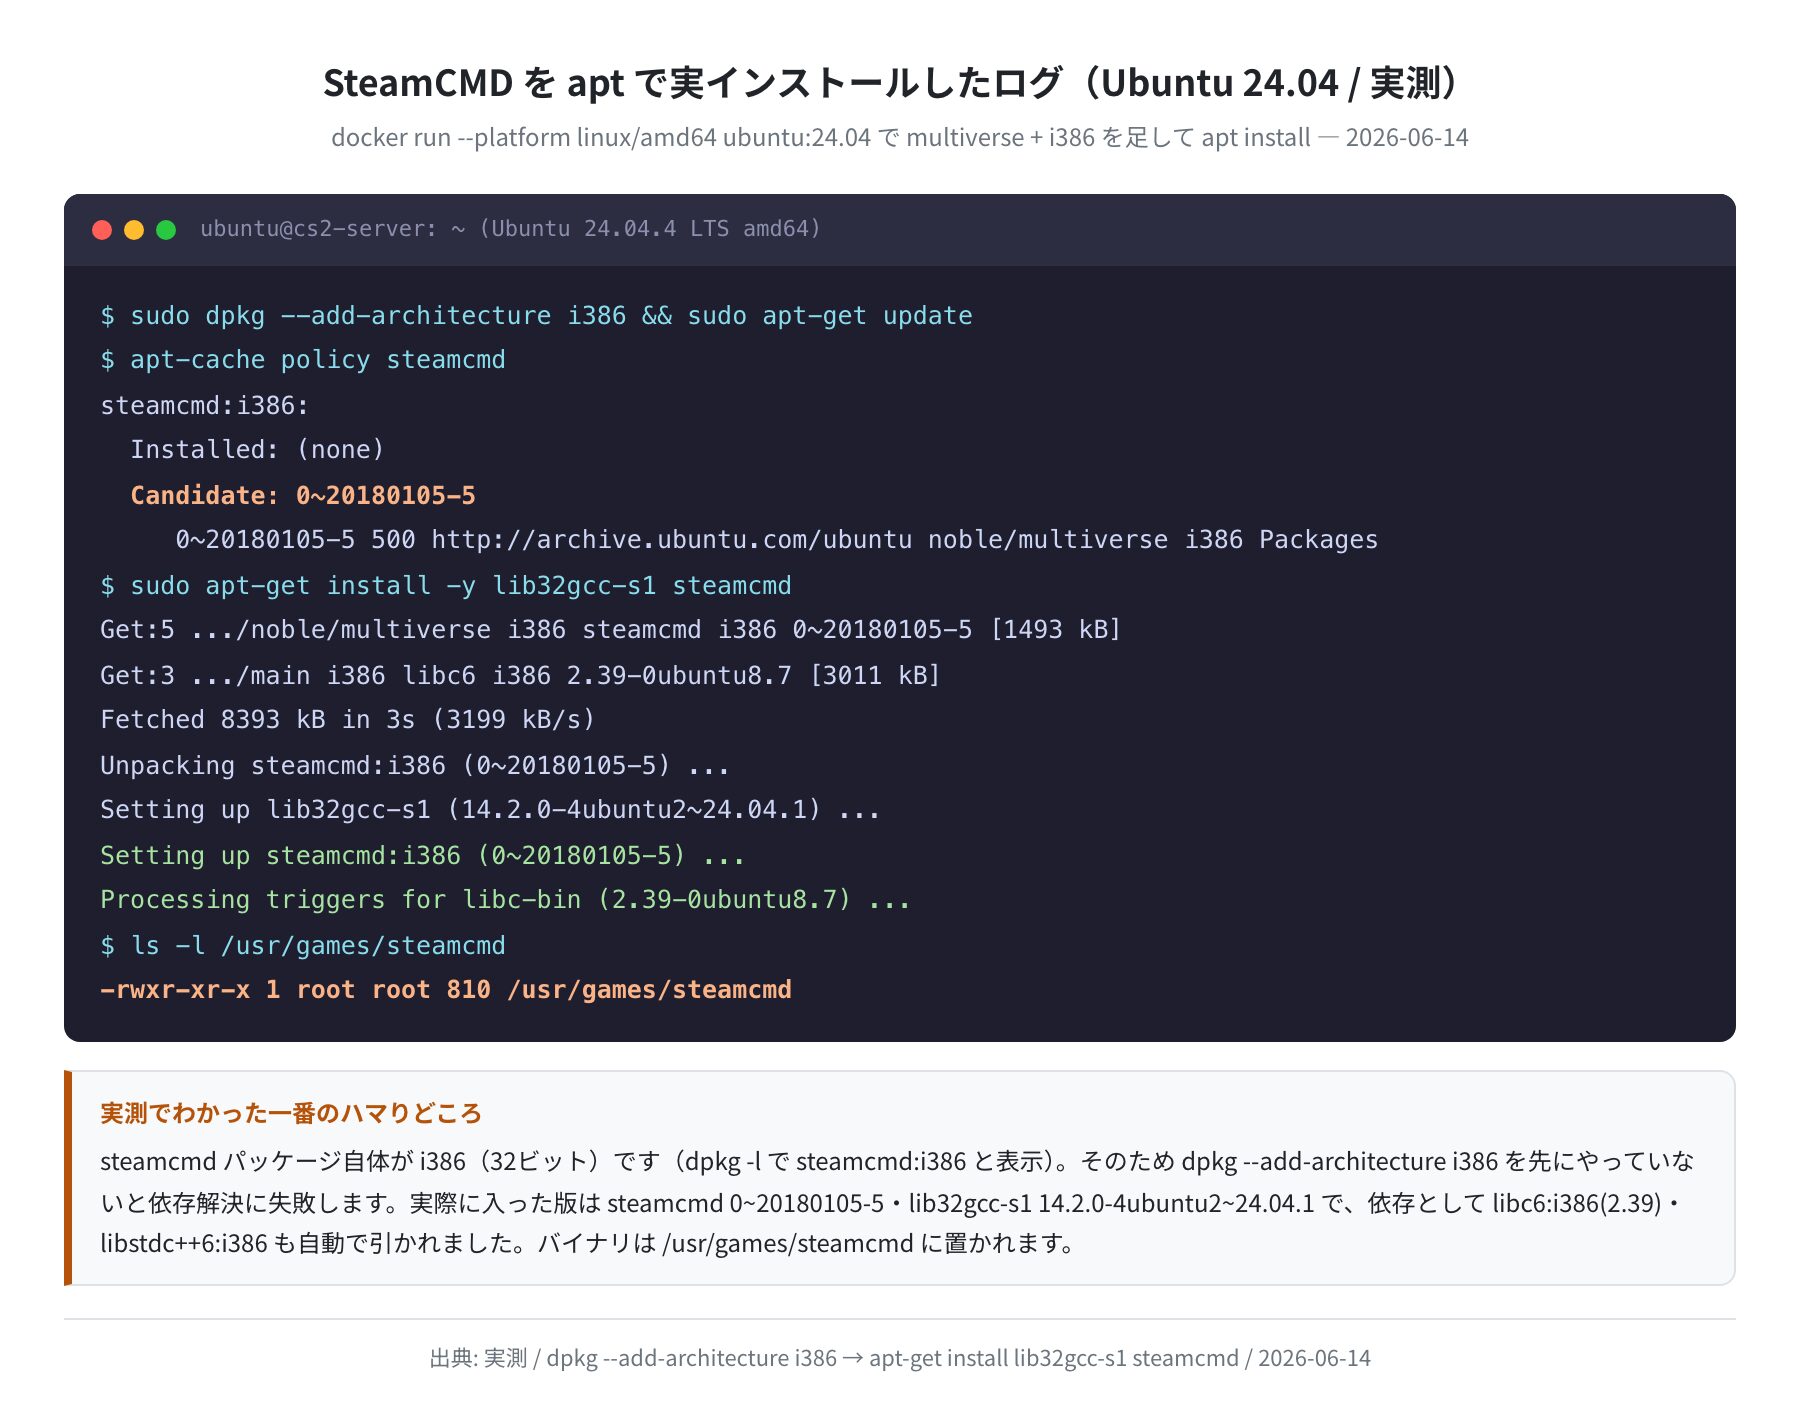Click the 'Get:5 .../noble/multiverse i386 steamcmd' line
Viewport: 1800px width, 1412px height.
coord(611,630)
